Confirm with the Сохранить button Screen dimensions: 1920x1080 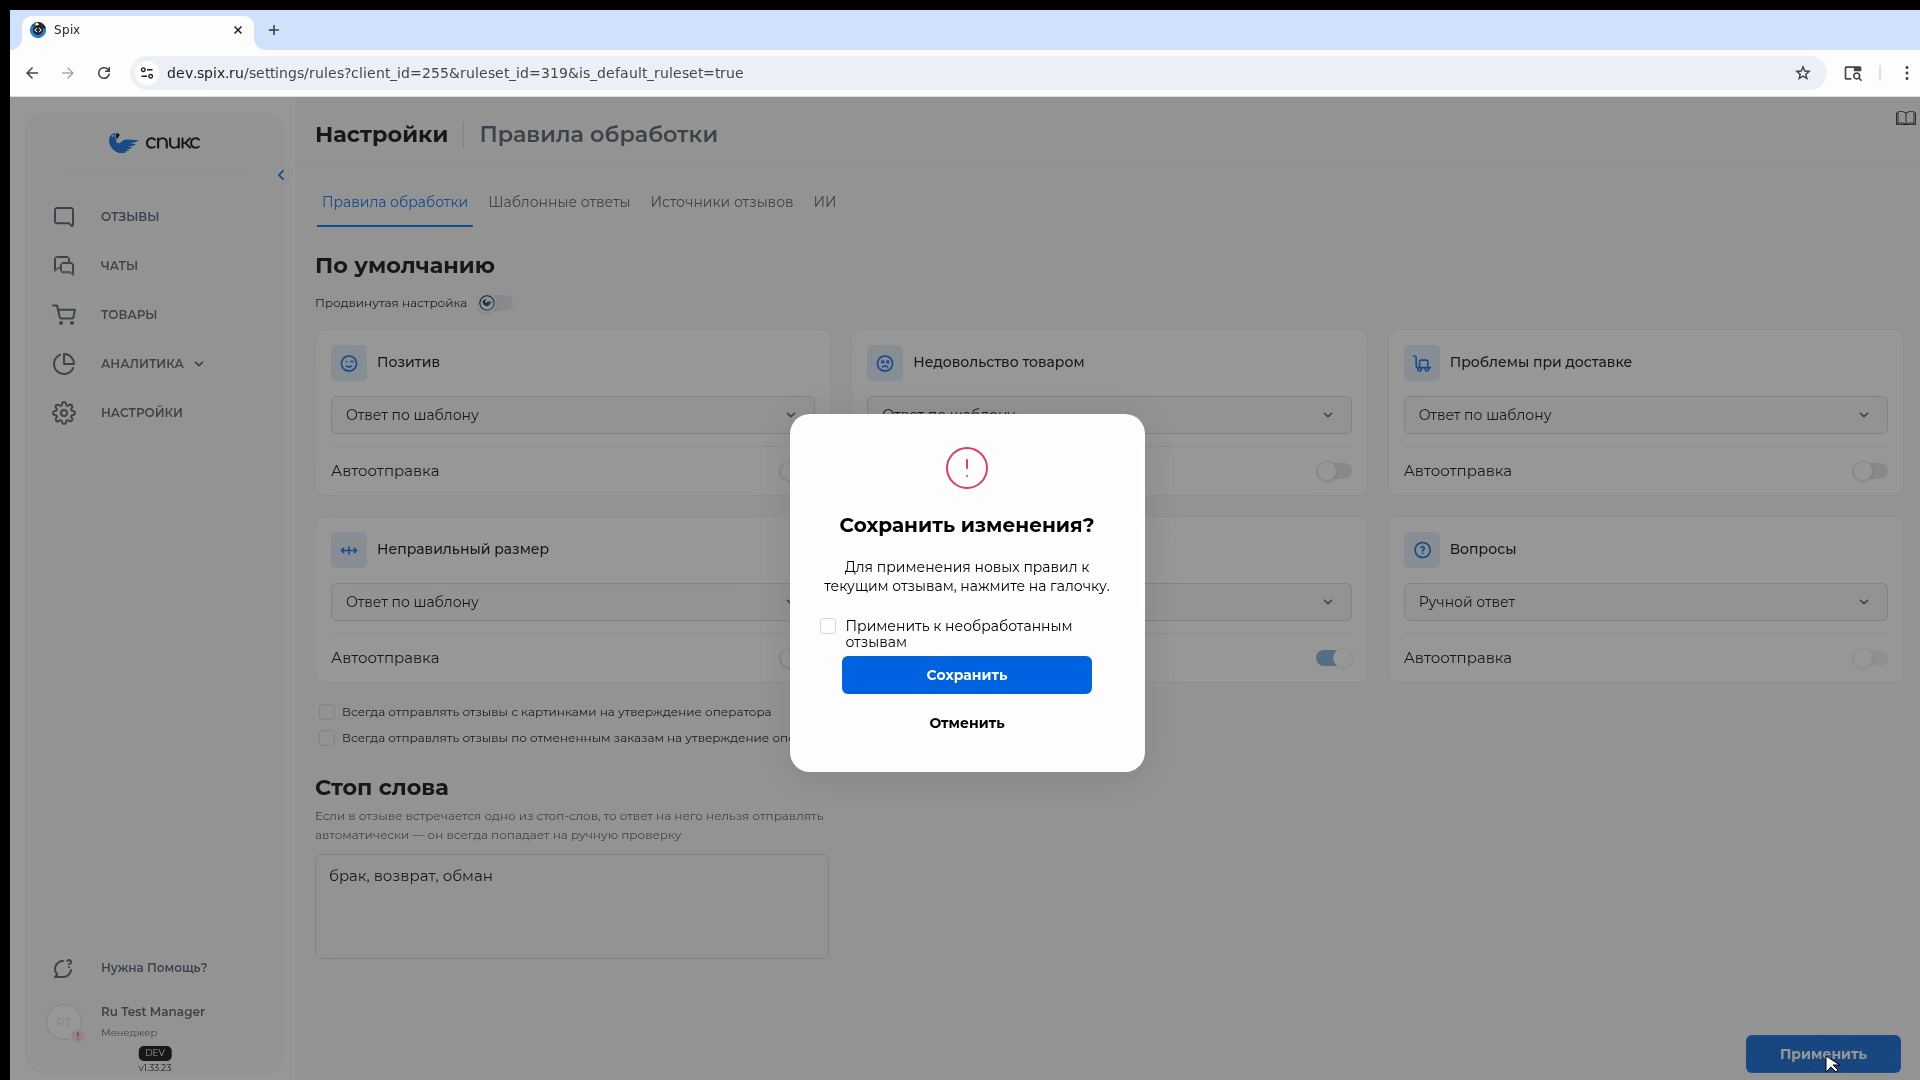tap(967, 675)
